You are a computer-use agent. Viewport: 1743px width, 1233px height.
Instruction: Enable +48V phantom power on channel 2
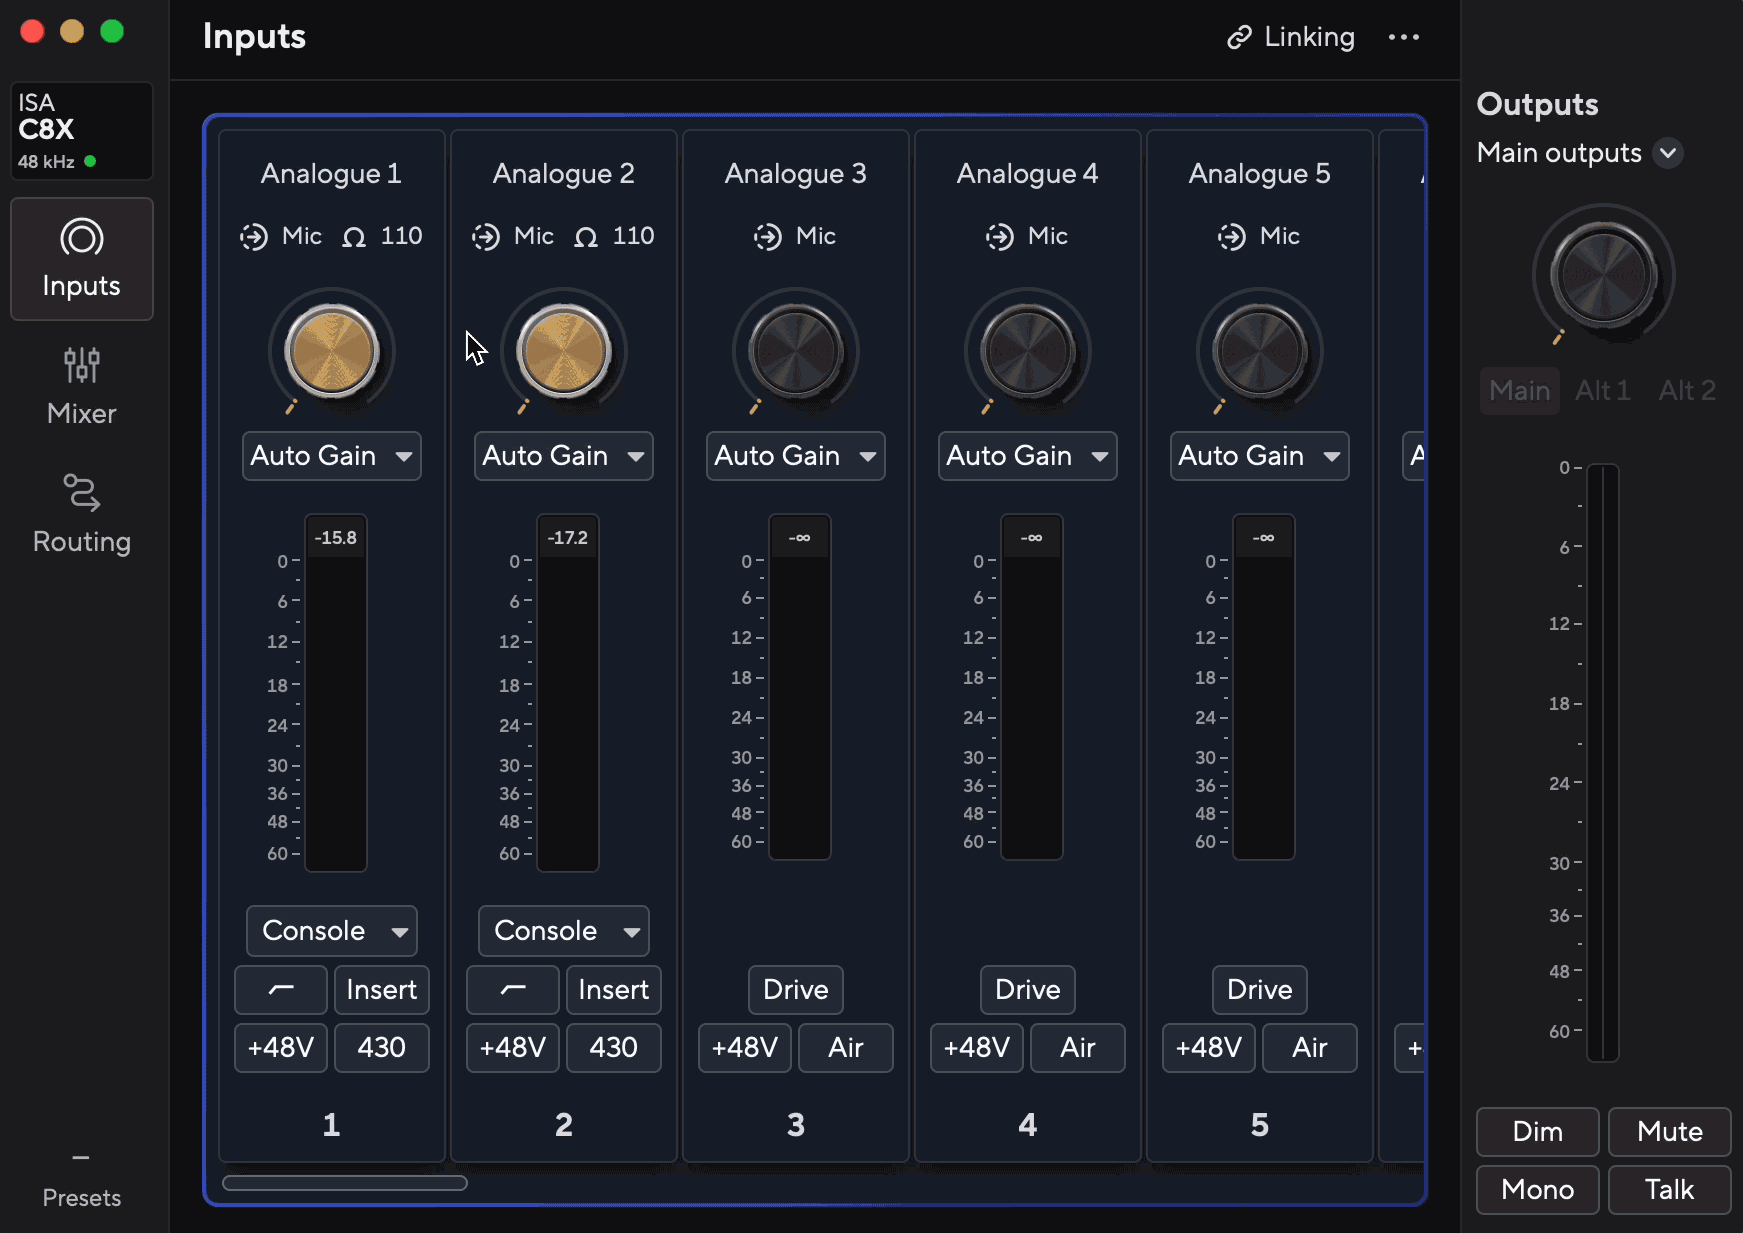tap(513, 1048)
